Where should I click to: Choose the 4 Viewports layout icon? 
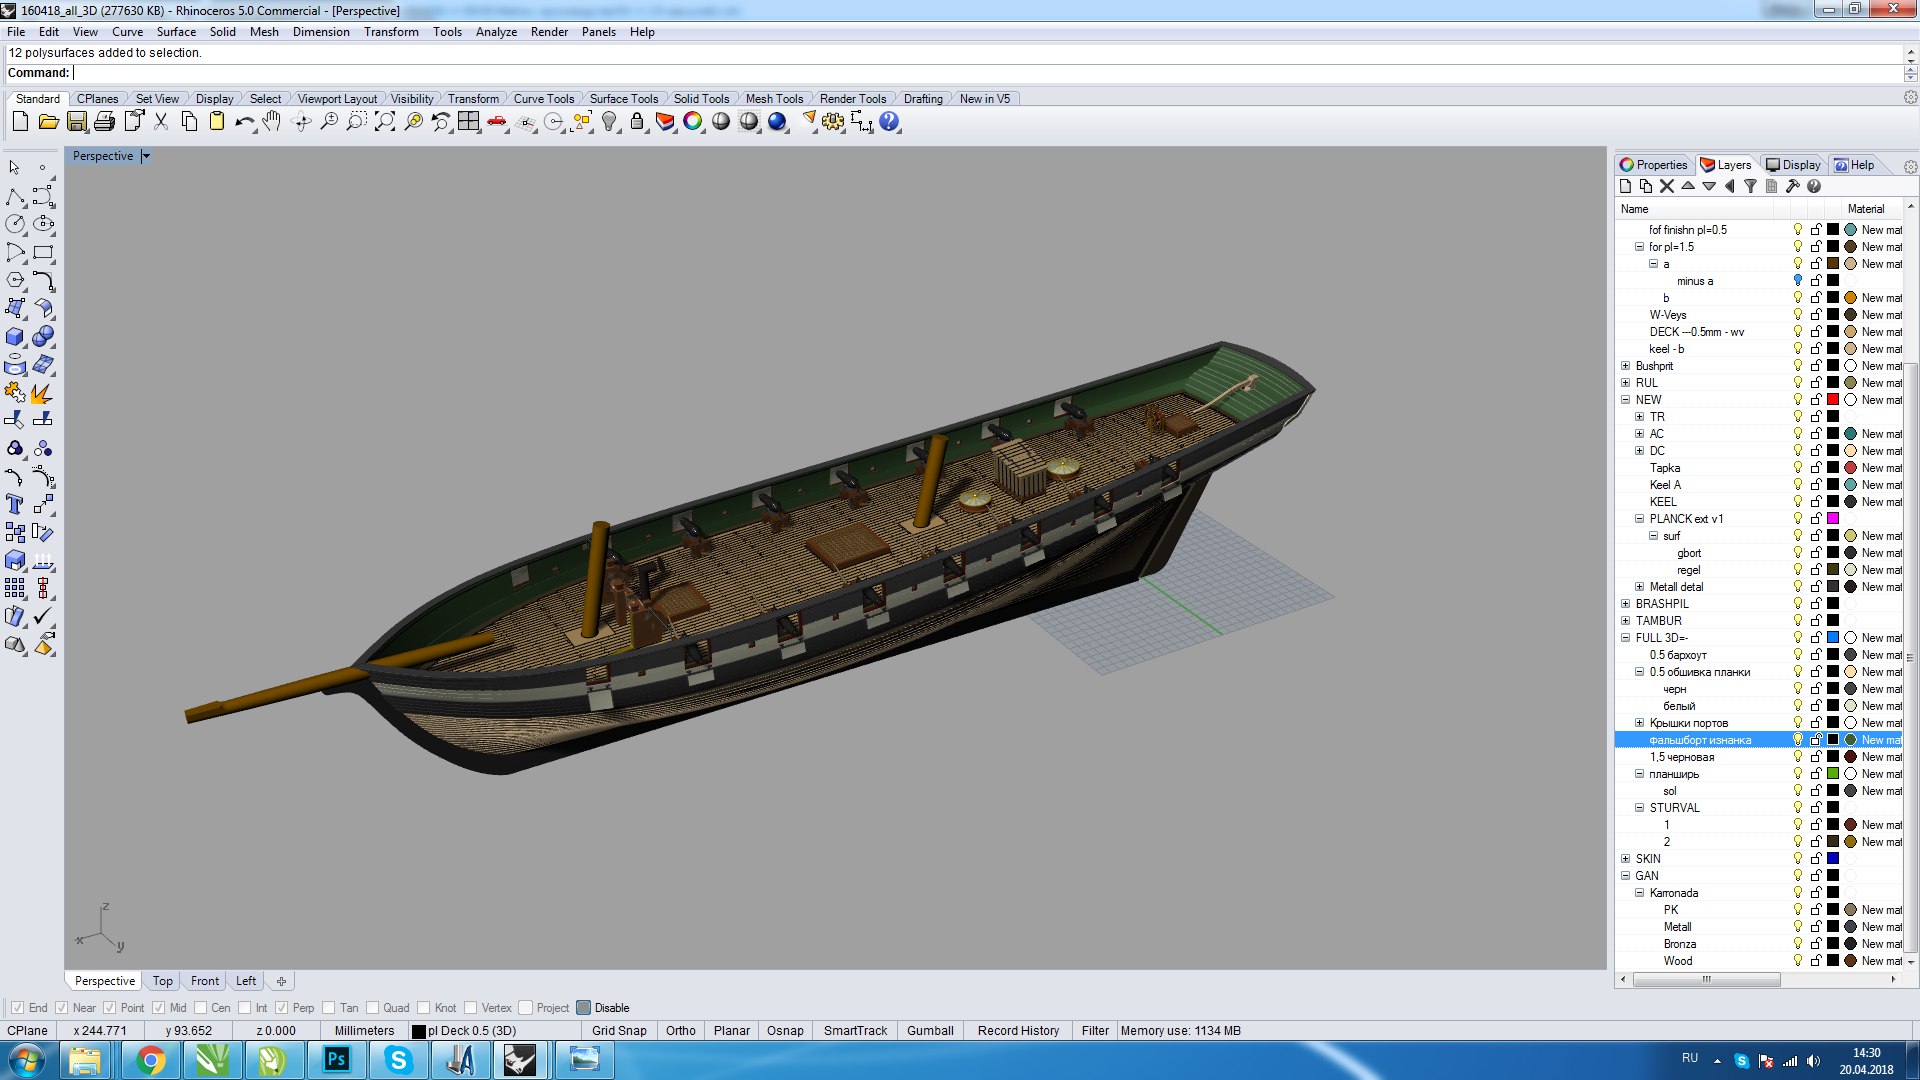tap(469, 122)
